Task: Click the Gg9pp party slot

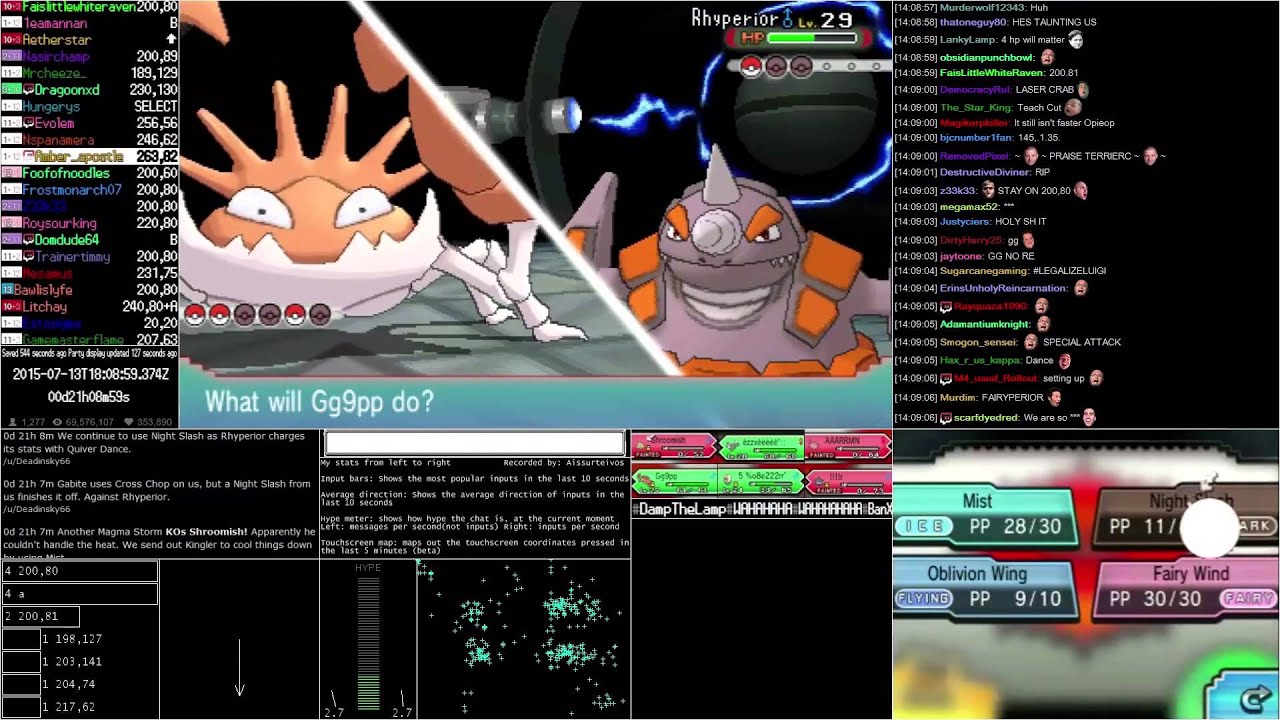Action: pos(674,482)
